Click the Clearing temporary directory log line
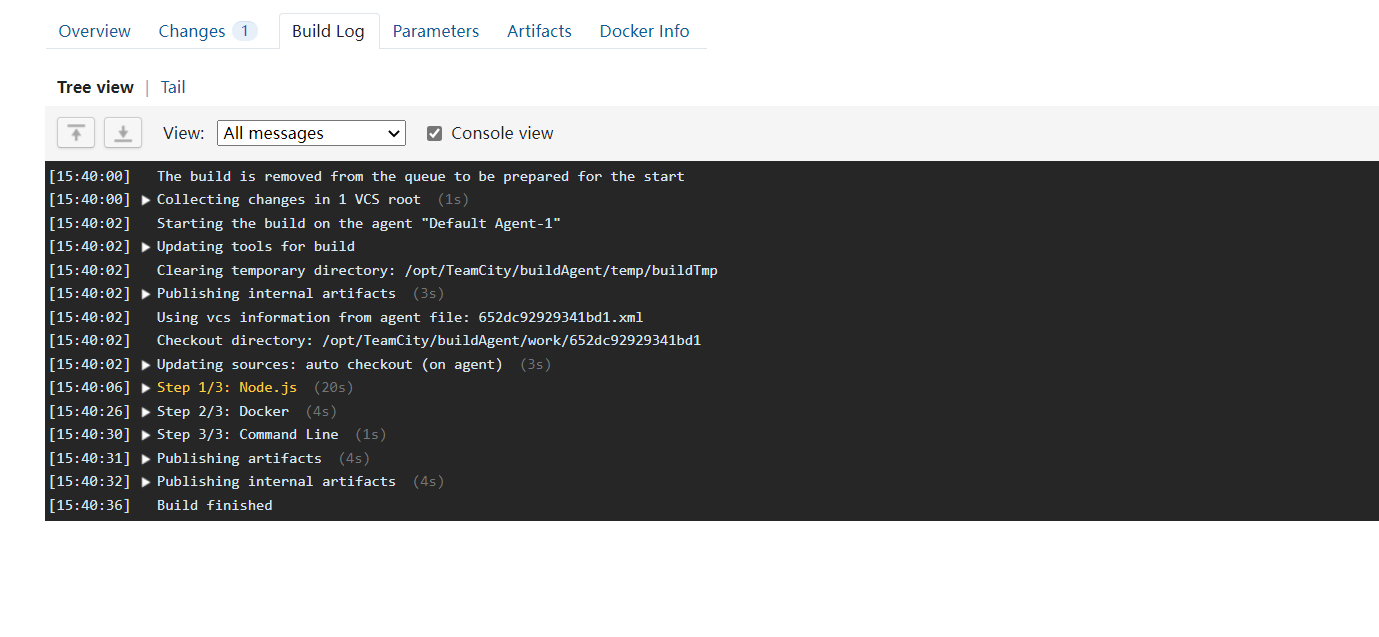Screen dimensions: 1379x637 (x=437, y=270)
